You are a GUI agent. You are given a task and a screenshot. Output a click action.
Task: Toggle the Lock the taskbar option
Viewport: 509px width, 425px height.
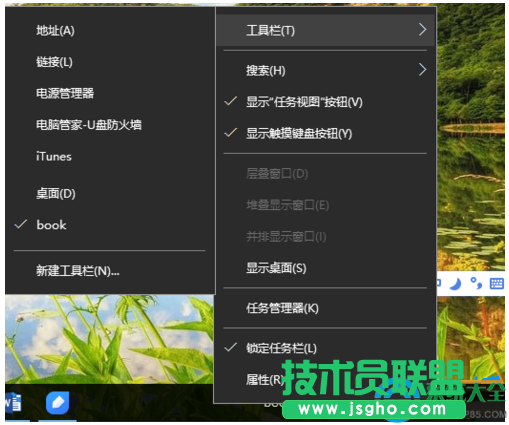(x=231, y=348)
